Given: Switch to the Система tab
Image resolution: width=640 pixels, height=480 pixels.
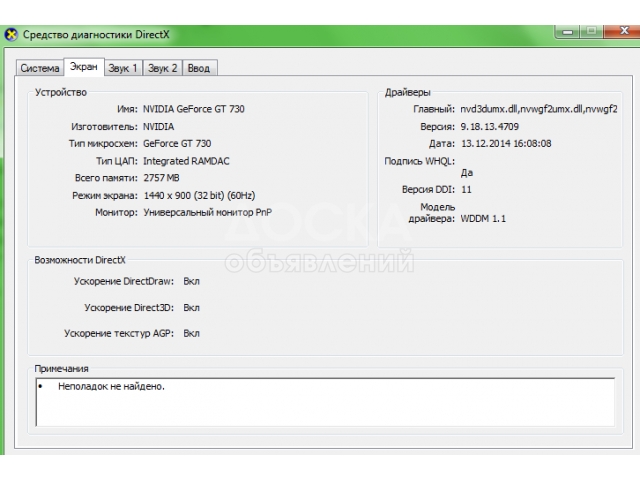Looking at the screenshot, I should pos(40,68).
